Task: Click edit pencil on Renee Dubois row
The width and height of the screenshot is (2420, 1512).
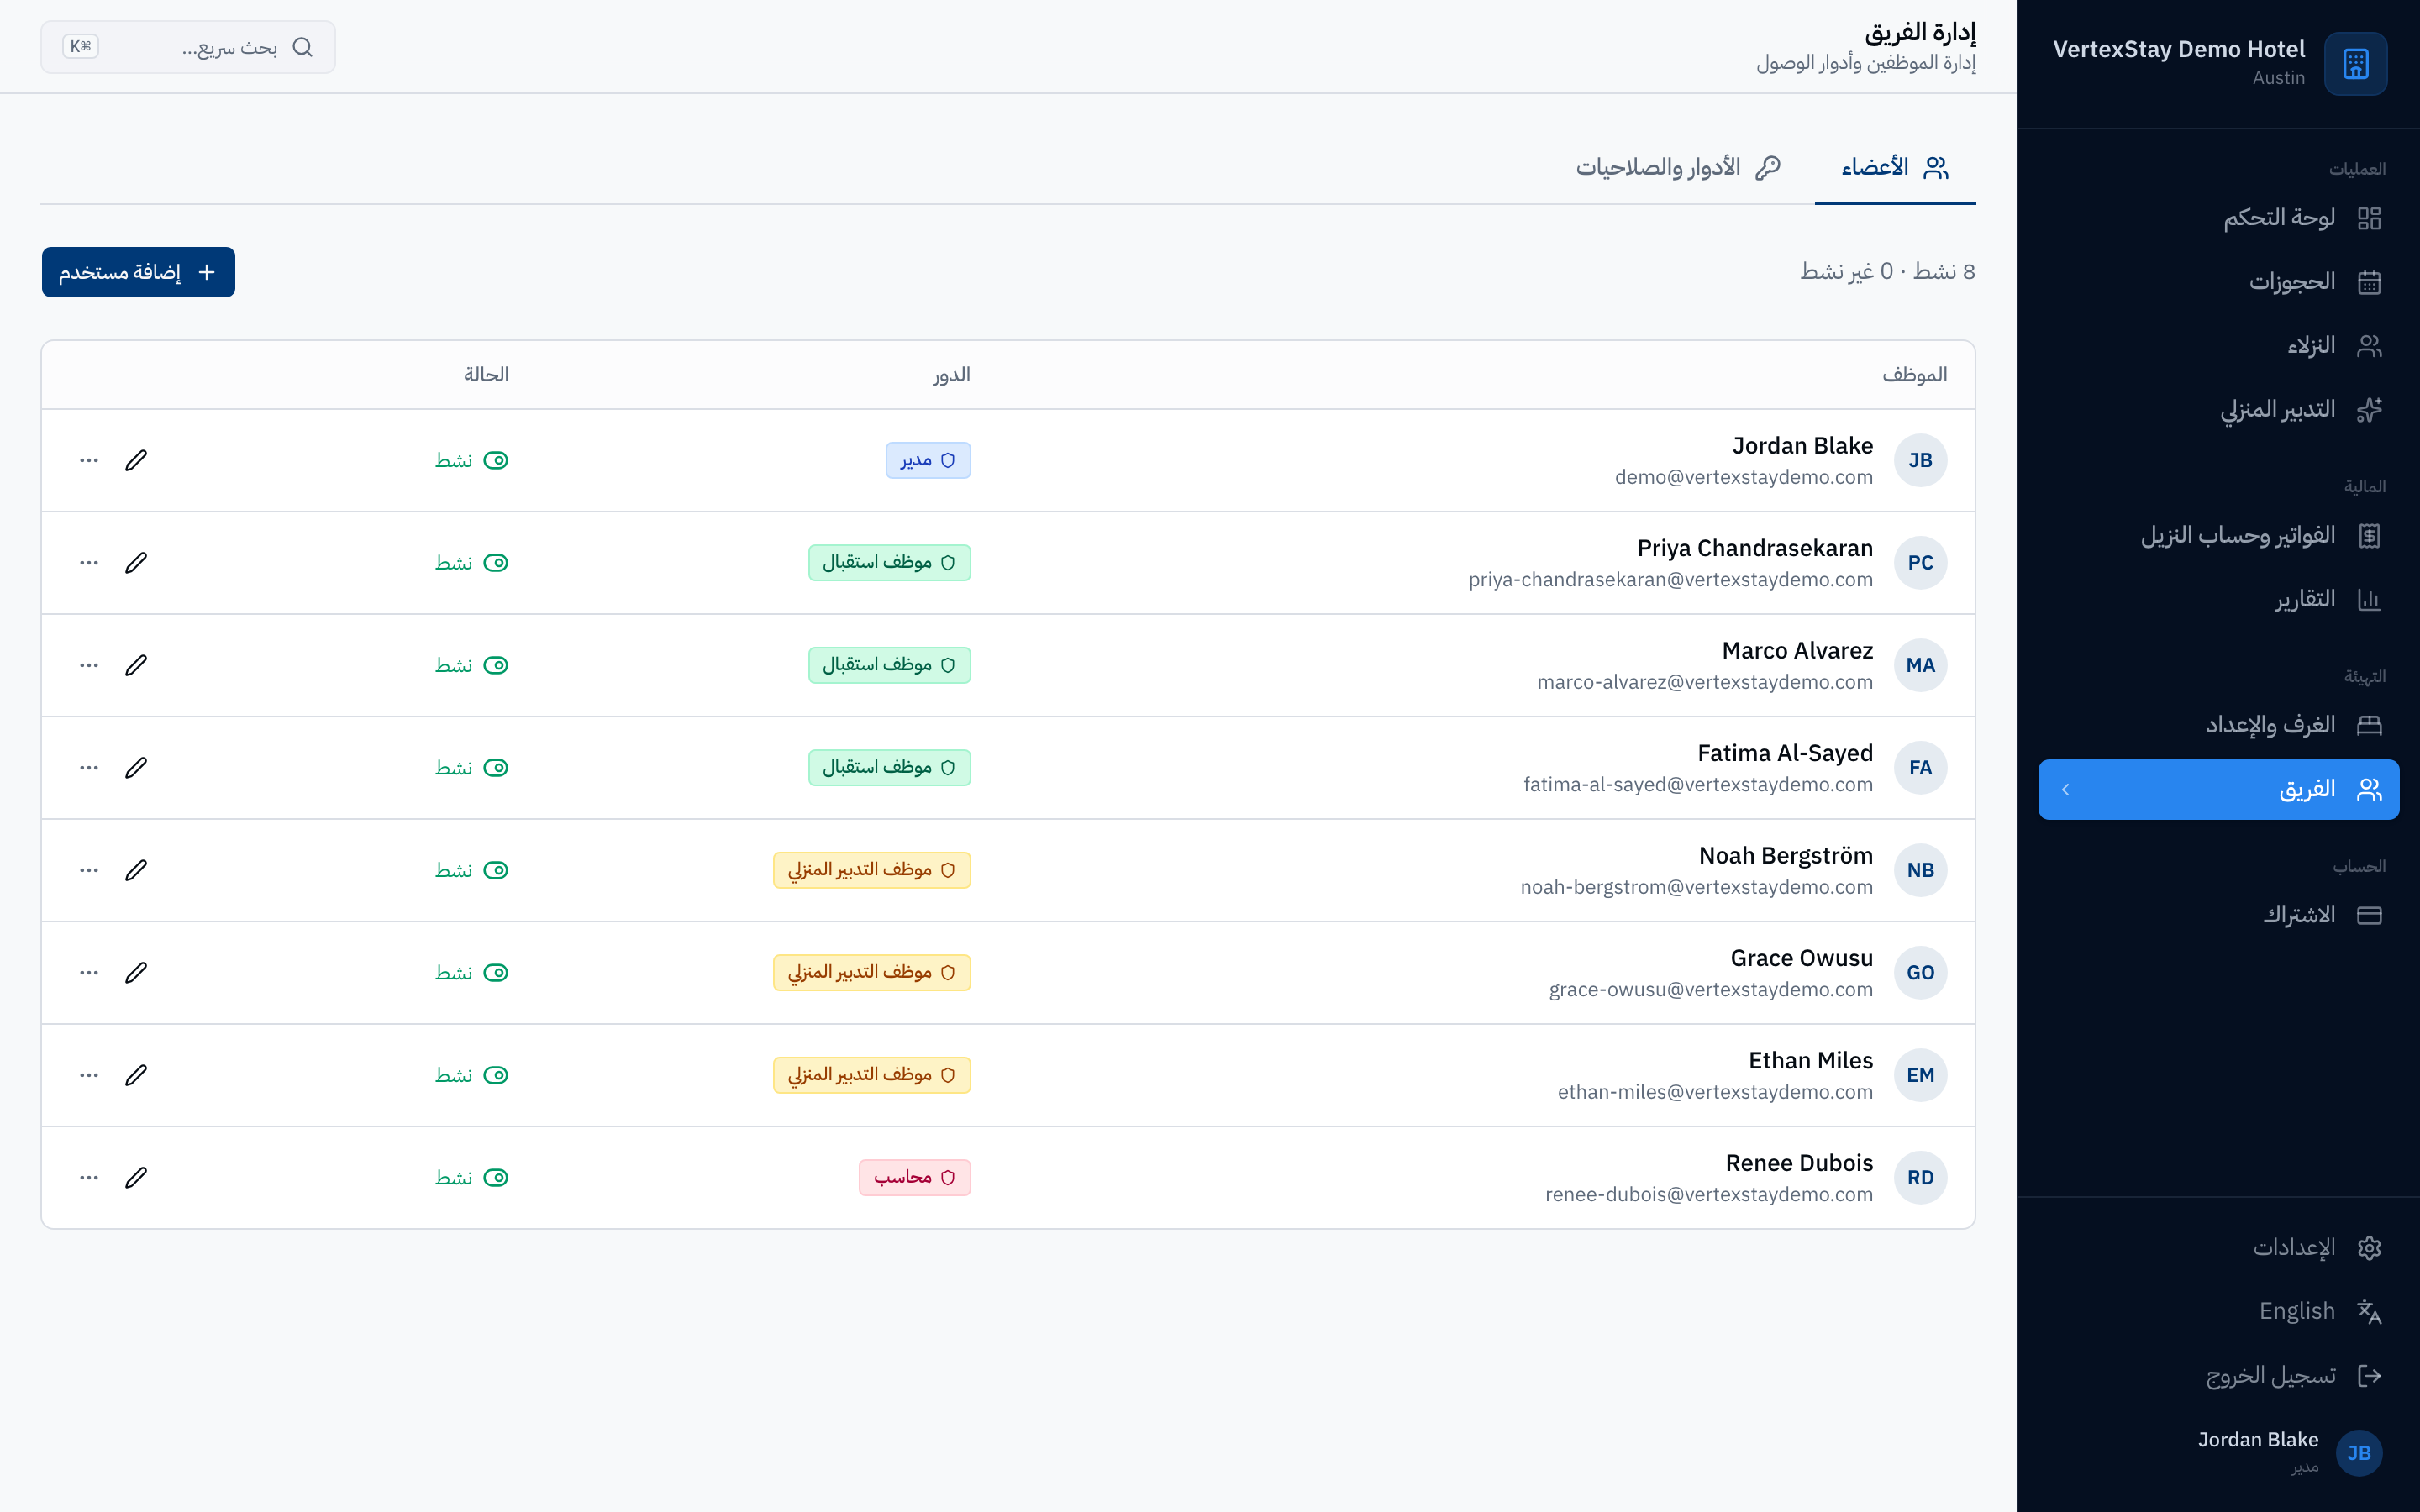Action: click(136, 1178)
